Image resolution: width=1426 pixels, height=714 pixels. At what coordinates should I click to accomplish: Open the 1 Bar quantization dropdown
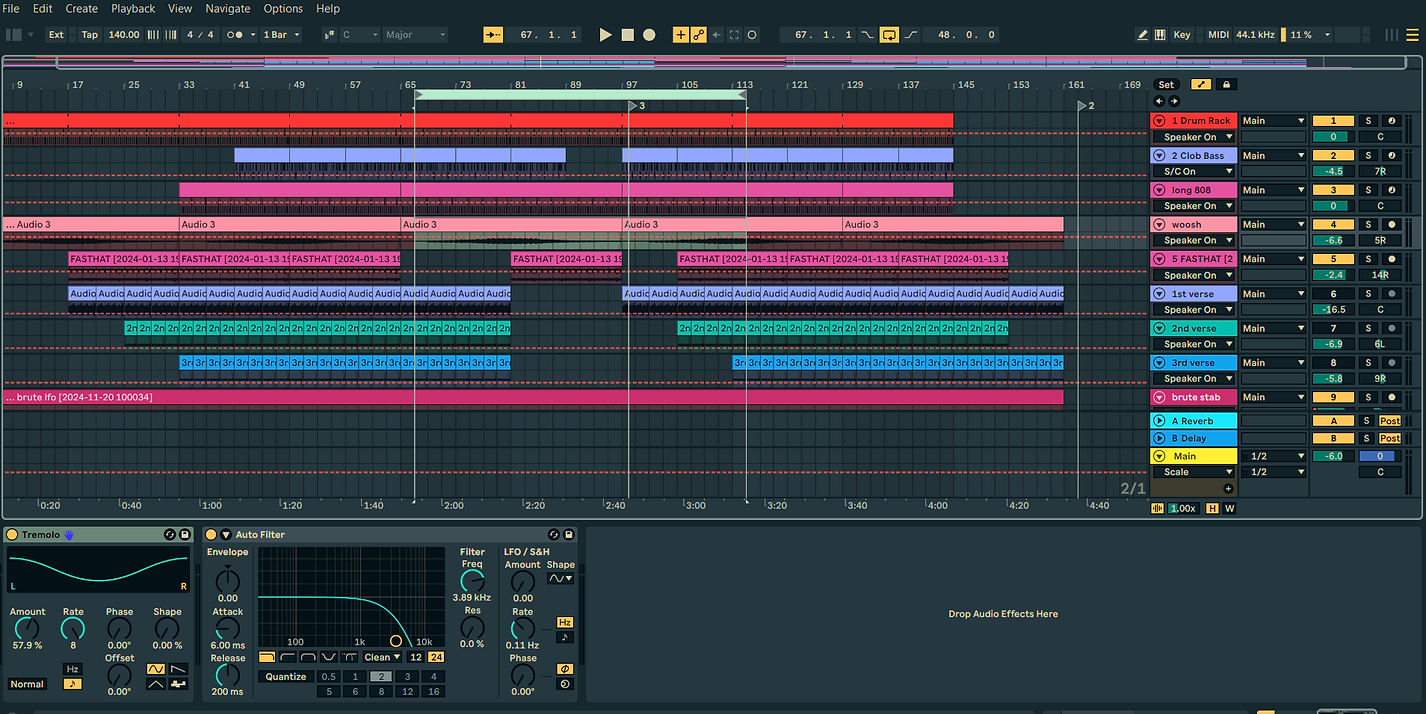280,35
